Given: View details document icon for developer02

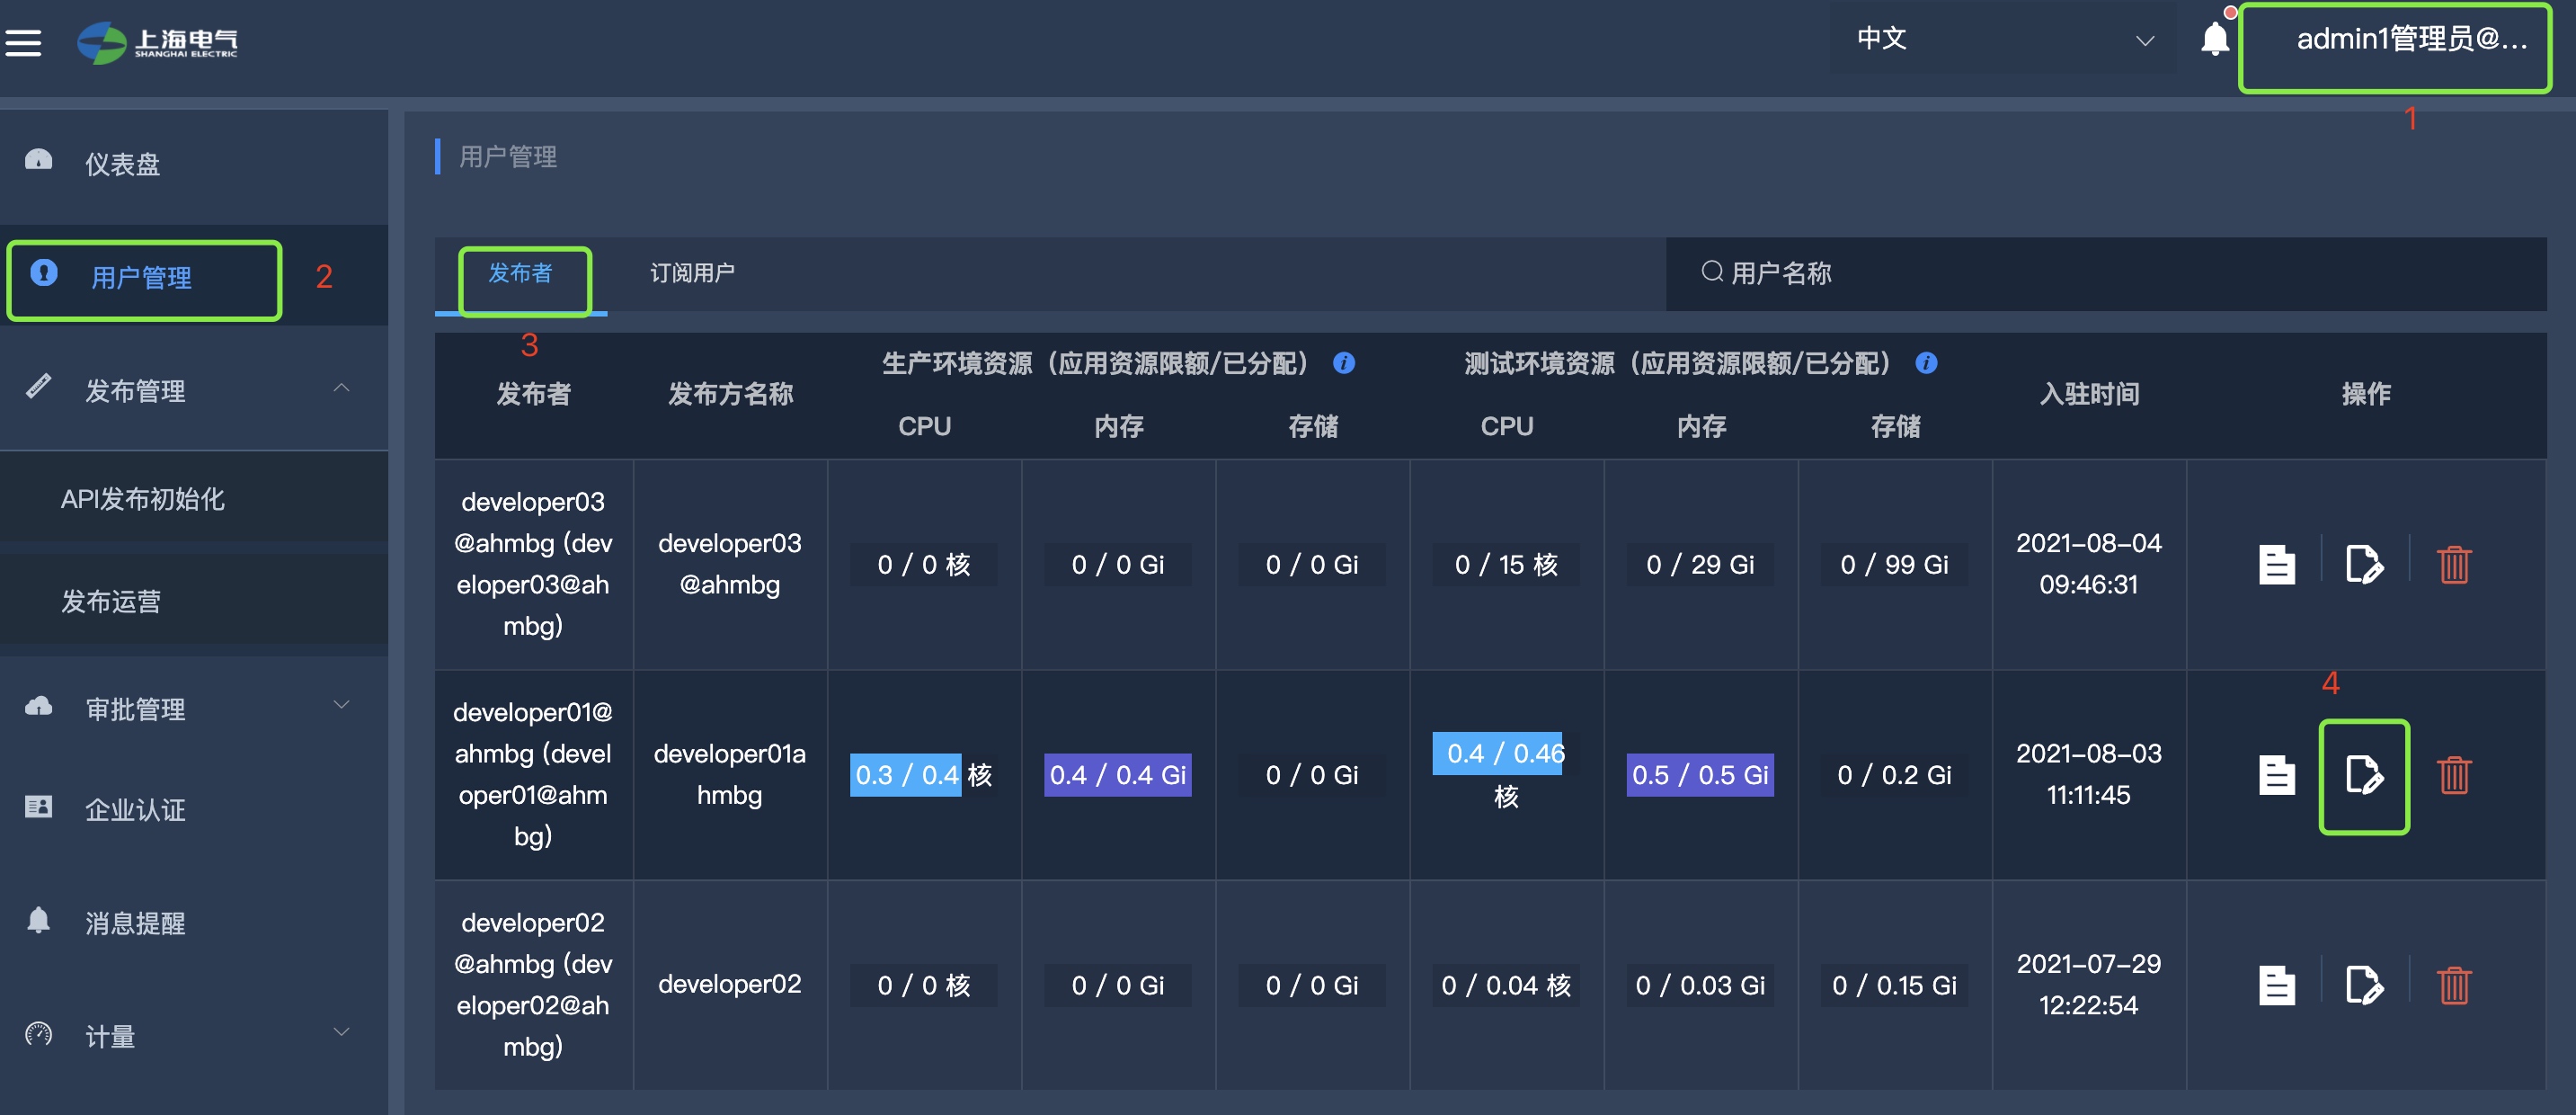Looking at the screenshot, I should [x=2277, y=985].
